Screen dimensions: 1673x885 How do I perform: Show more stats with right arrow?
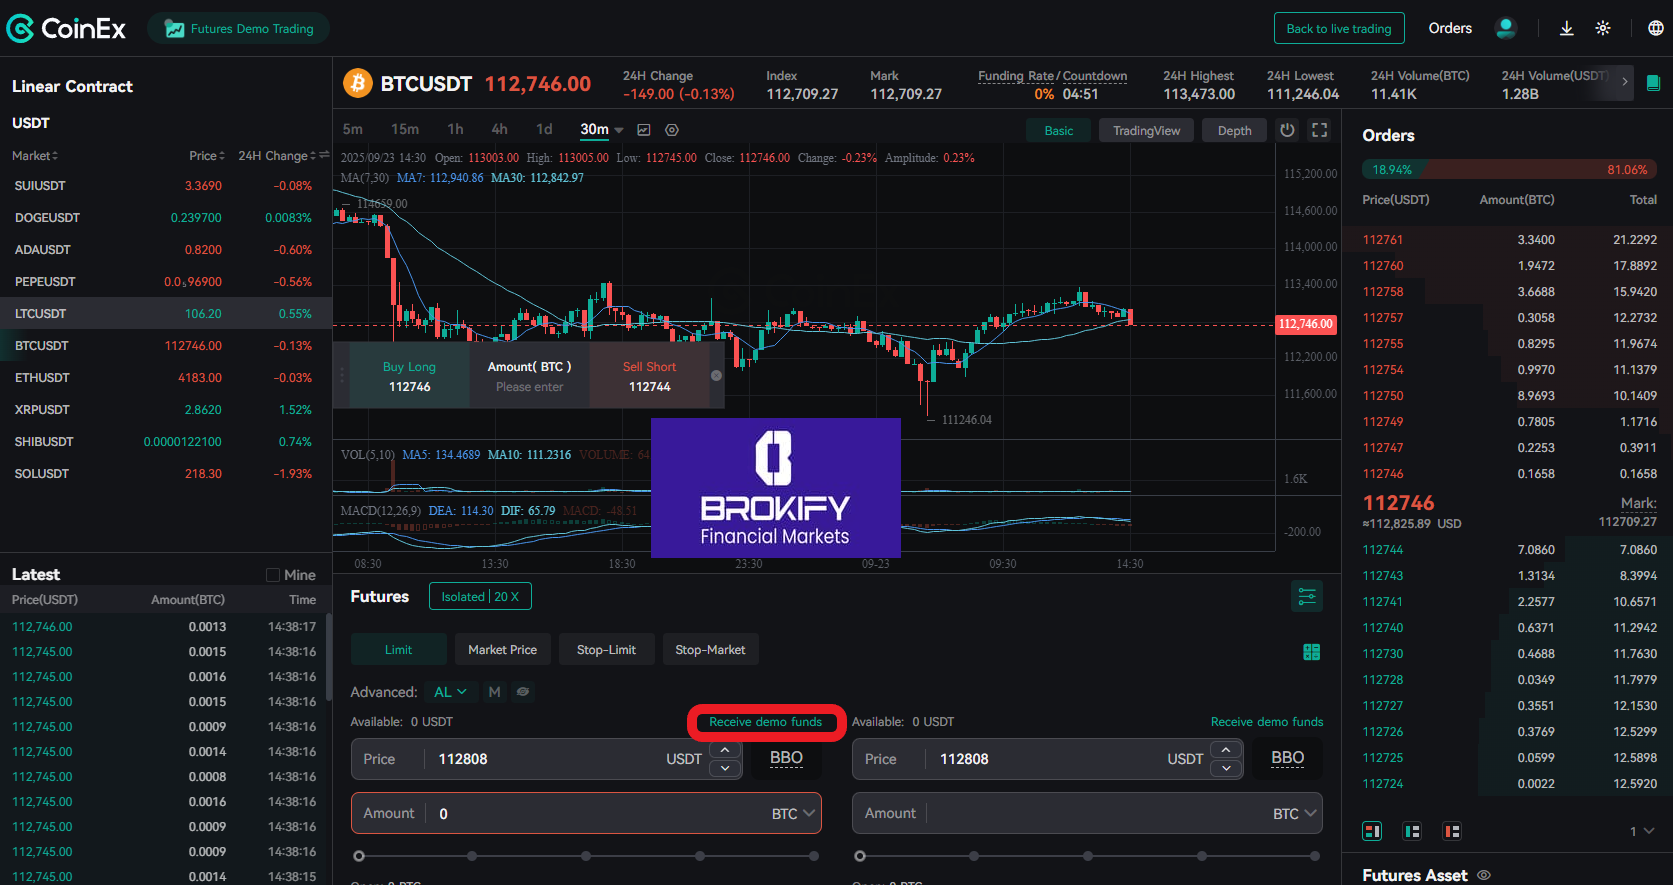pos(1624,82)
